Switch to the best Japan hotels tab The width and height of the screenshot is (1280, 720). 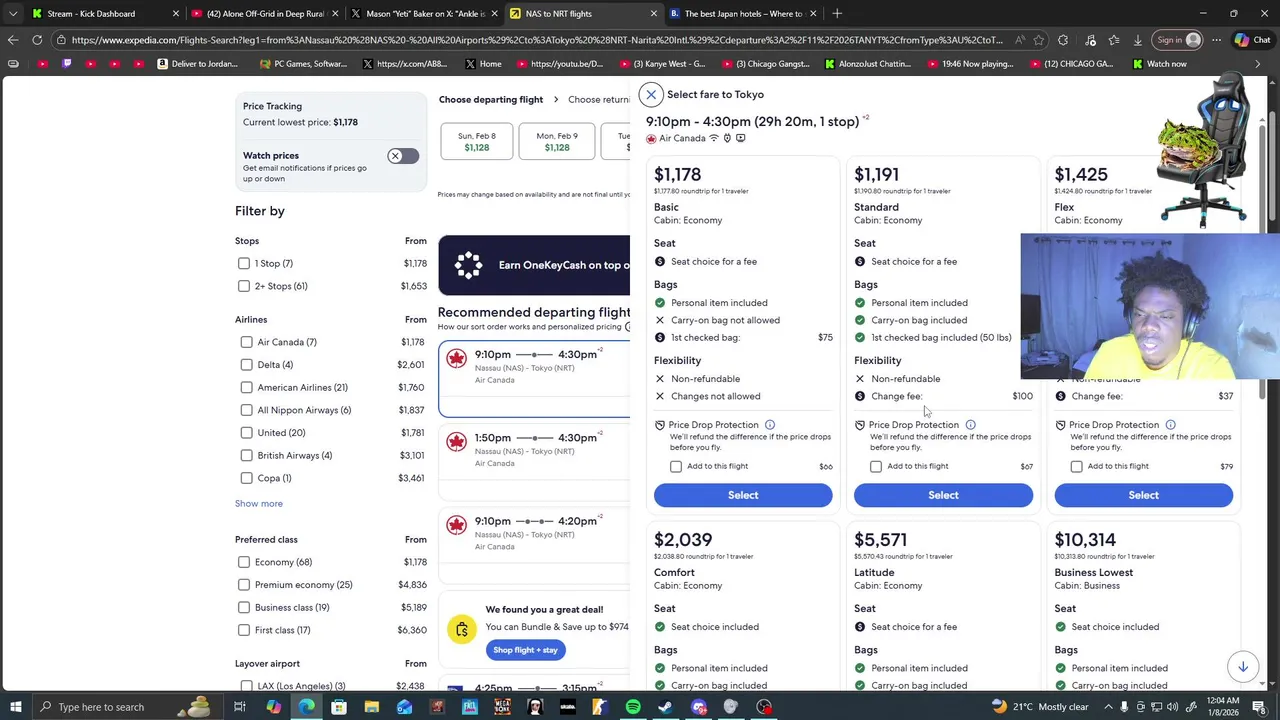743,13
